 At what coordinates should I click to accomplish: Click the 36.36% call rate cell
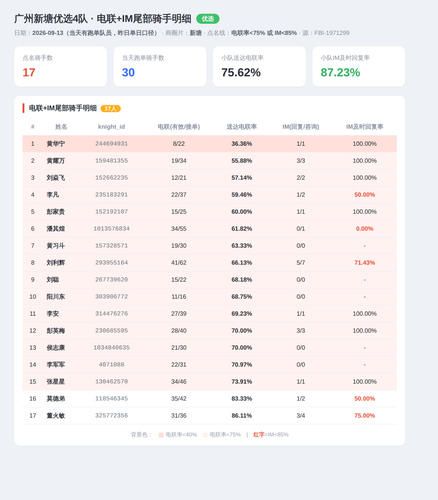tap(242, 144)
